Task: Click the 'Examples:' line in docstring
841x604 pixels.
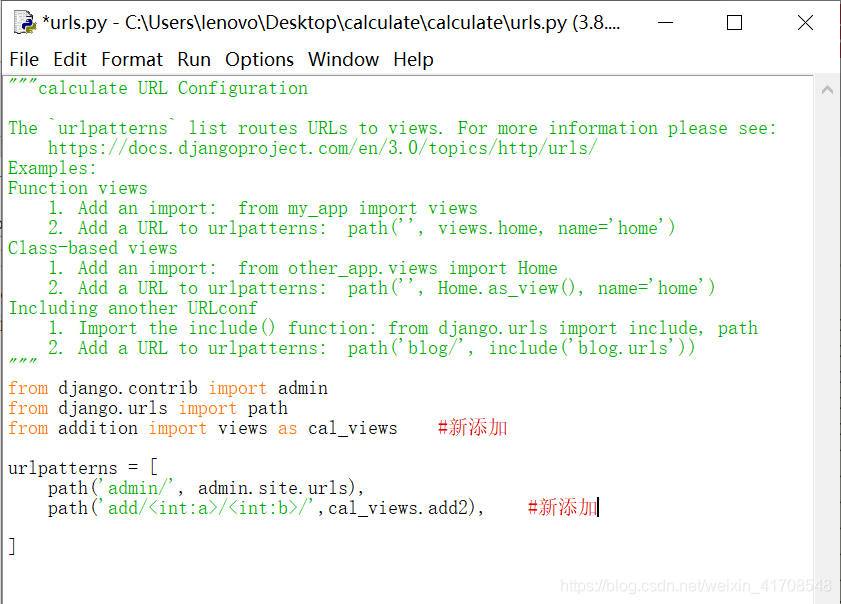Action: 52,168
